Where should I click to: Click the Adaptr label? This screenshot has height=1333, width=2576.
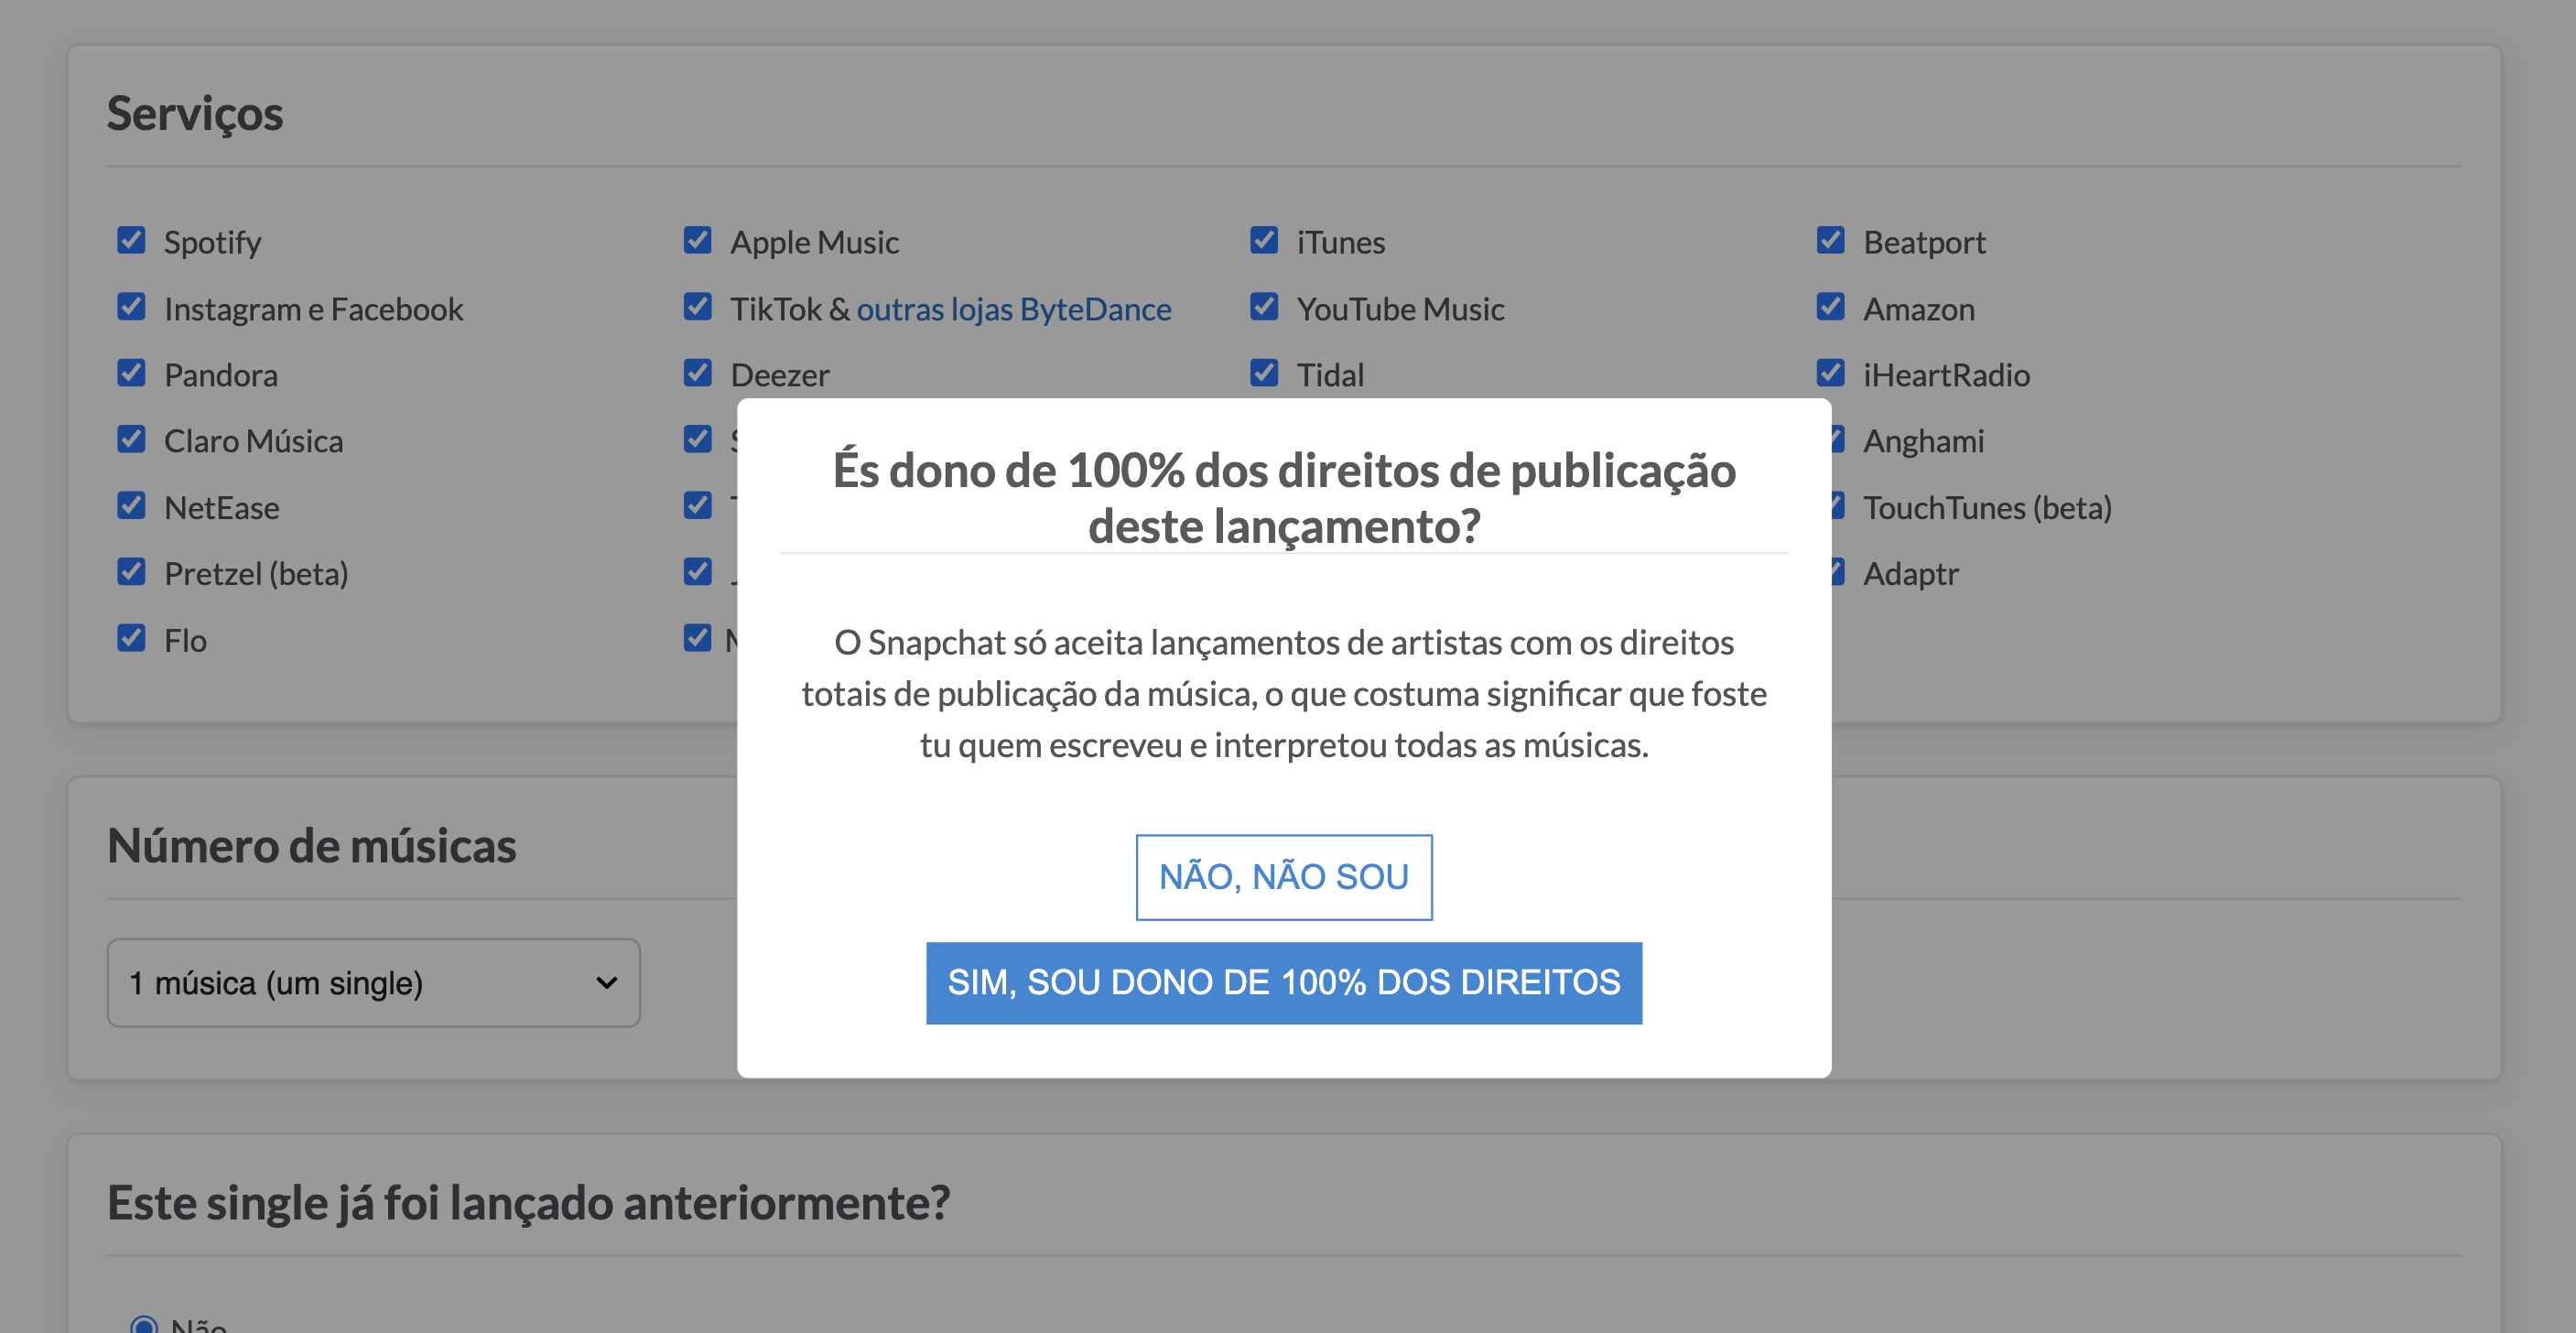[1910, 574]
